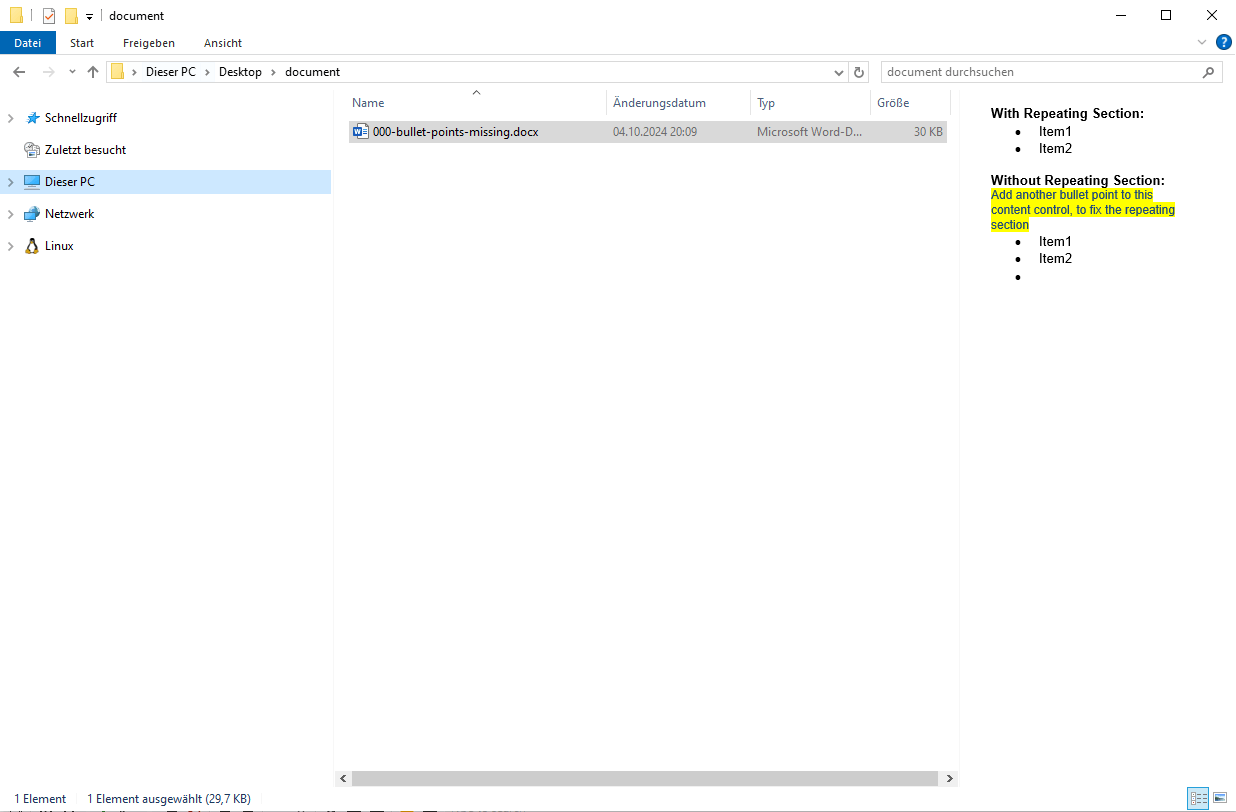Select Schnellzugriff in navigation pane

pos(80,118)
